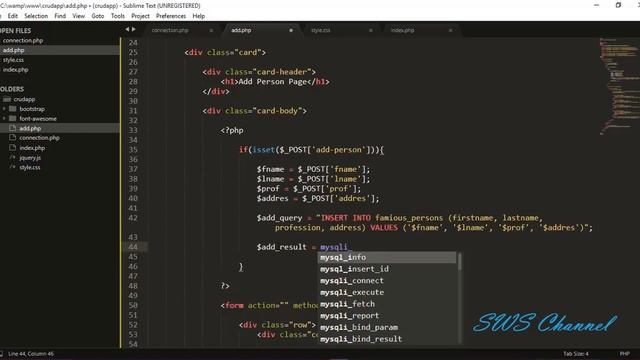Open the Help menu
Viewport: 640px width, 360px height.
pyautogui.click(x=198, y=16)
